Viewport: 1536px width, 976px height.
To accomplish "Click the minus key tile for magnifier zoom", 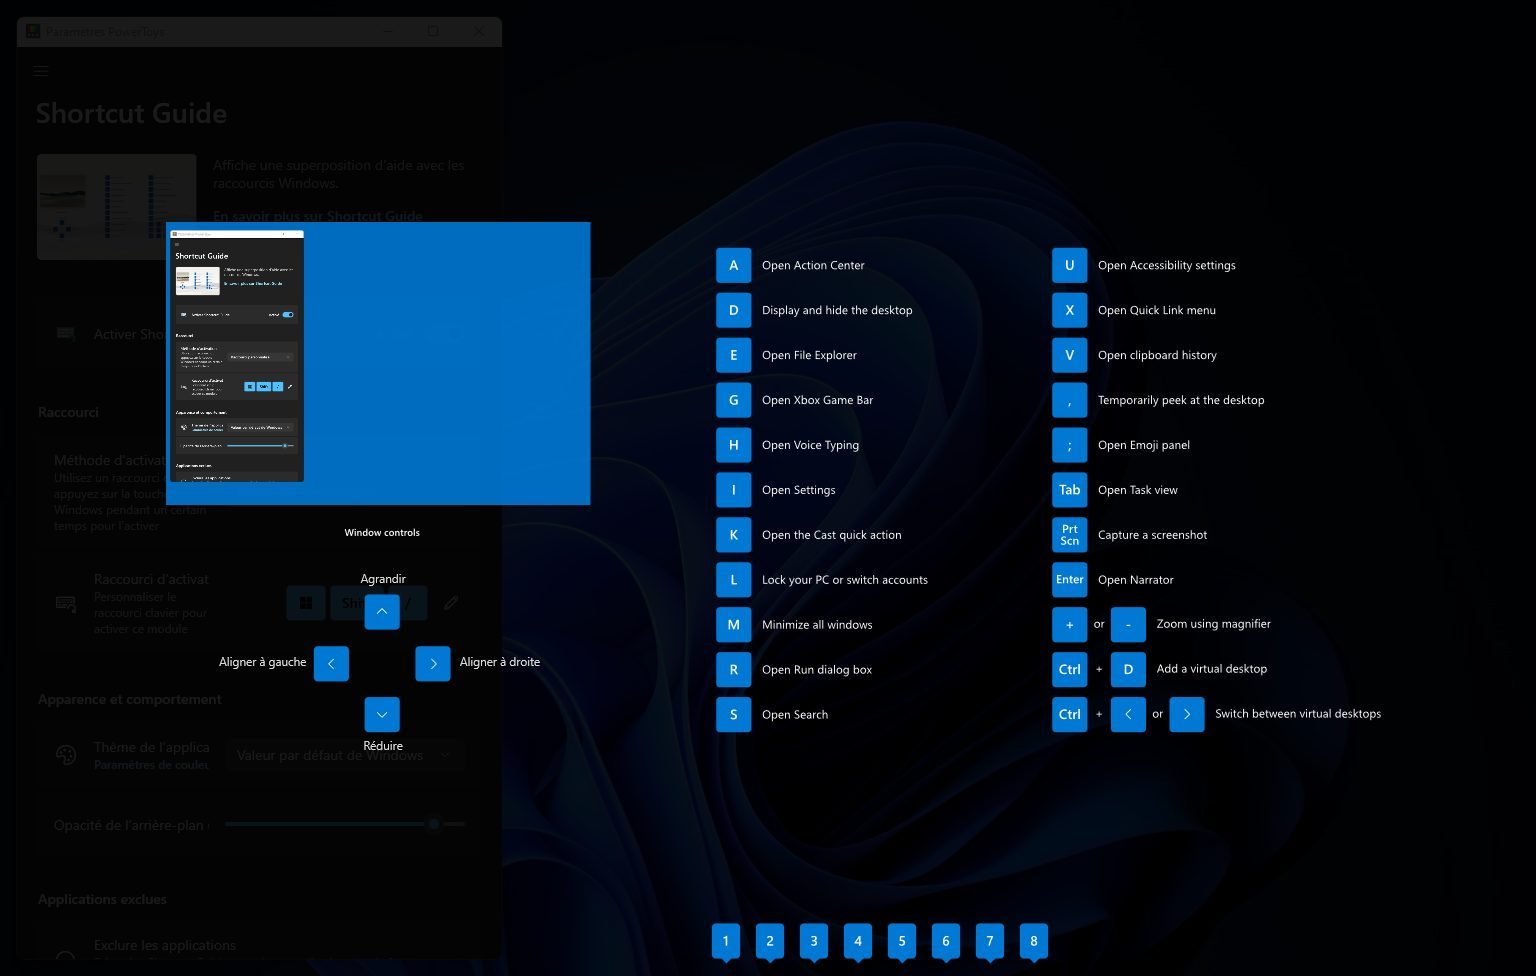I will (1128, 624).
